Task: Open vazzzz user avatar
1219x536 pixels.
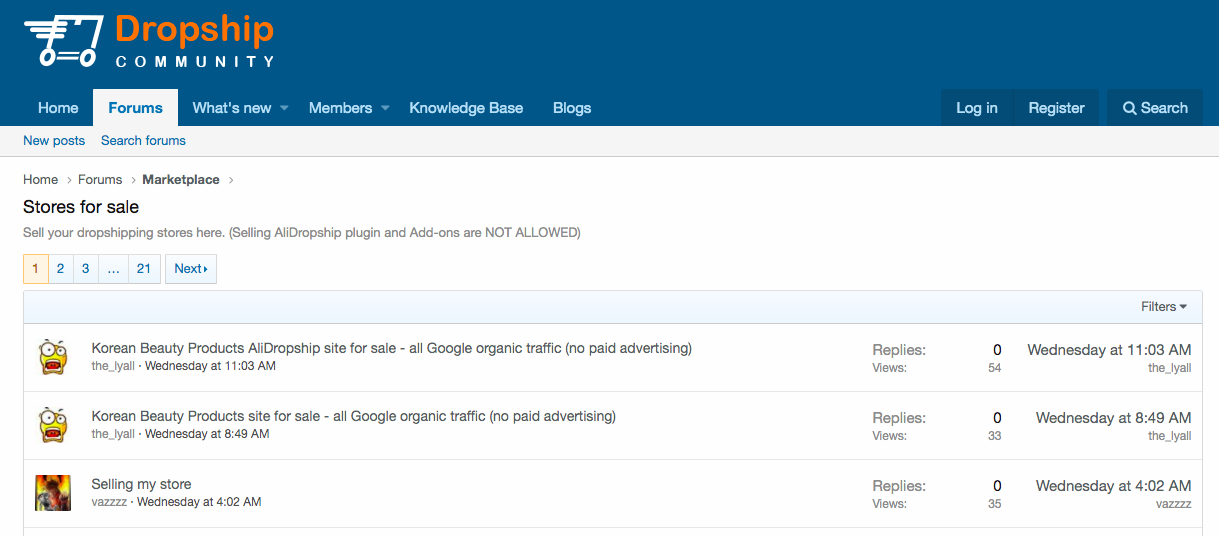Action: (x=53, y=493)
